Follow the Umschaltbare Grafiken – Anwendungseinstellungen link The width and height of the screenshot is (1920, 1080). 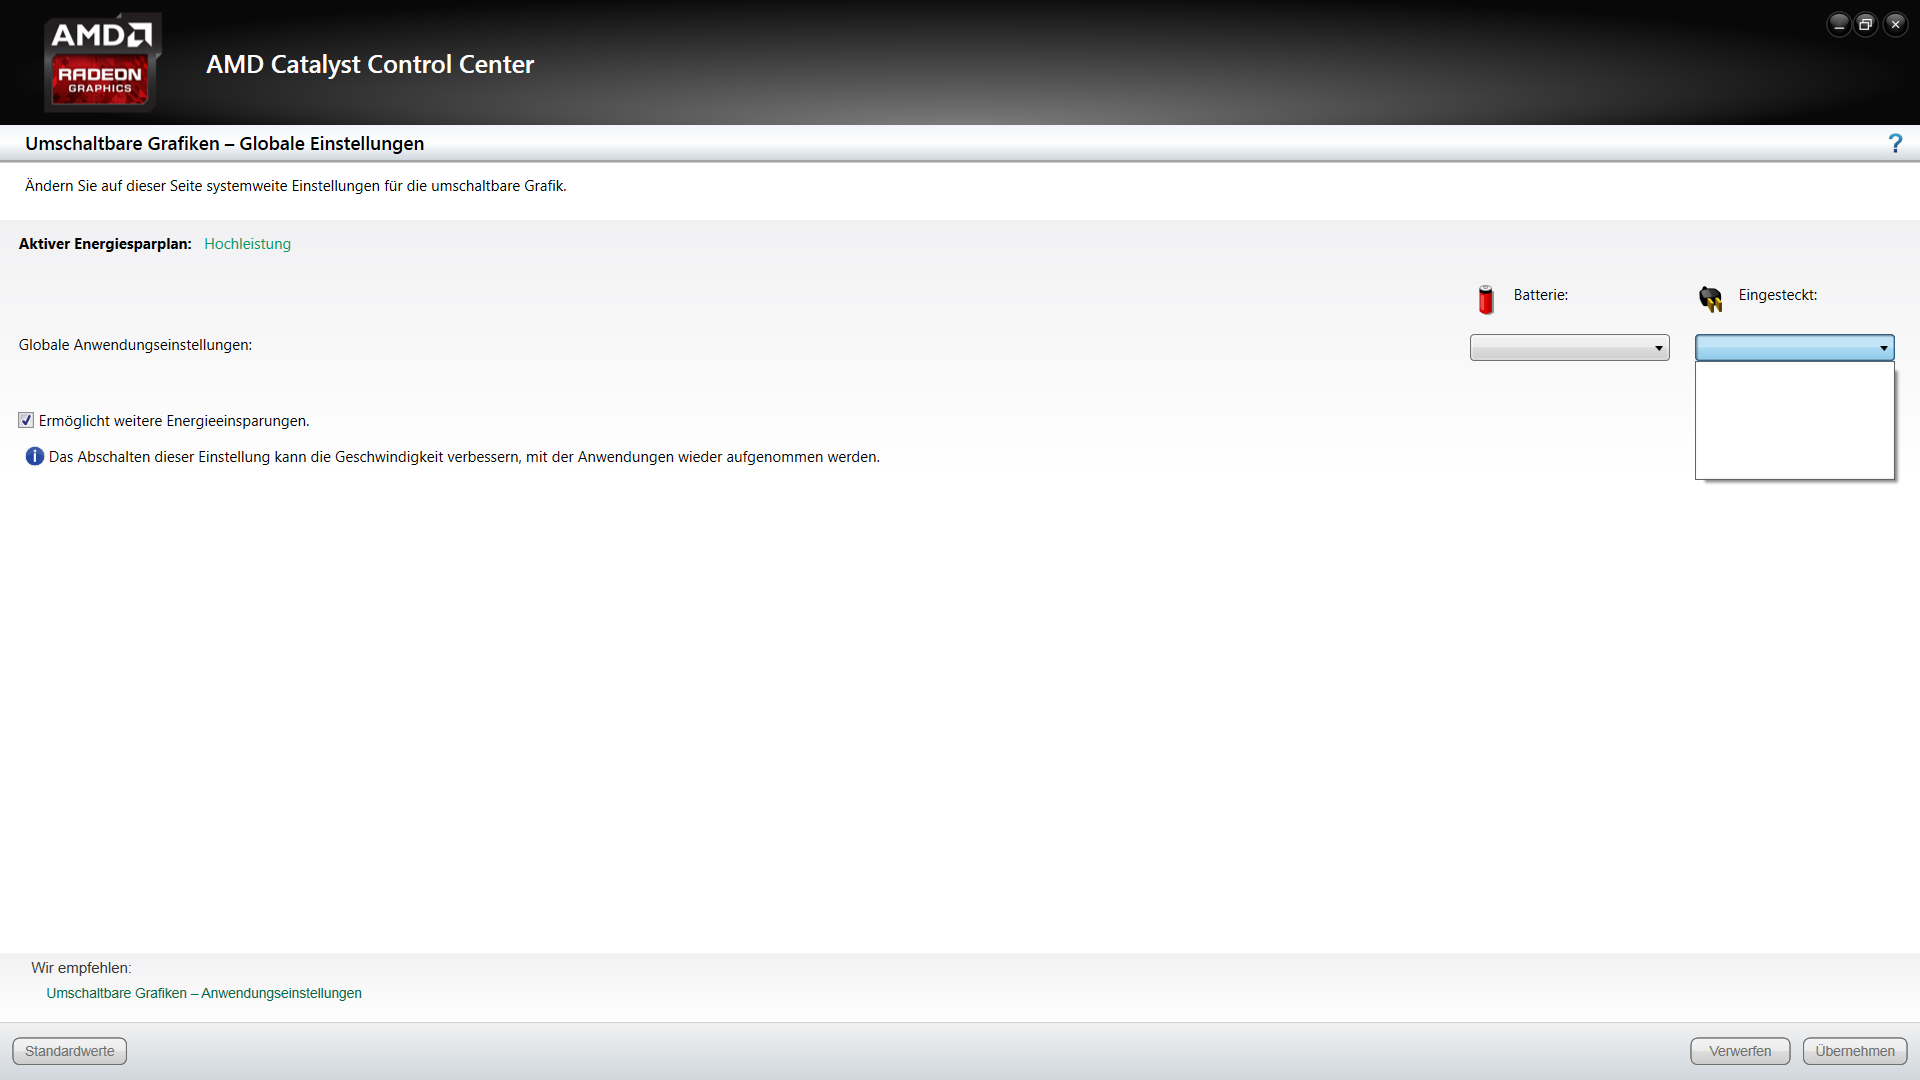point(204,993)
